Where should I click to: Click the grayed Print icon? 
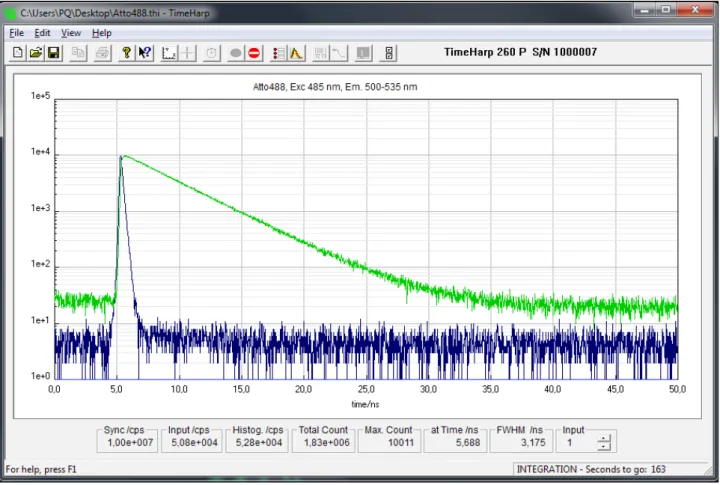tap(102, 53)
